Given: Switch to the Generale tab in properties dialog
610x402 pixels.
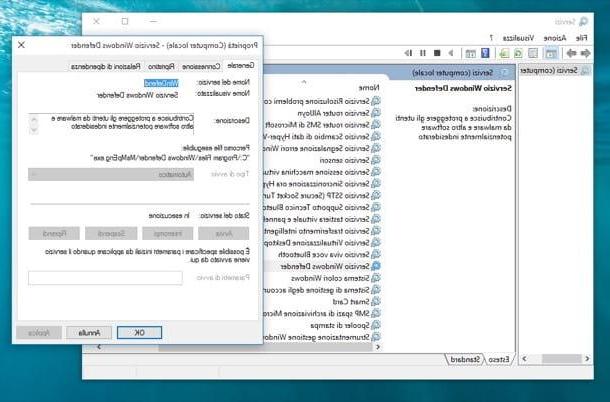Looking at the screenshot, I should (241, 65).
